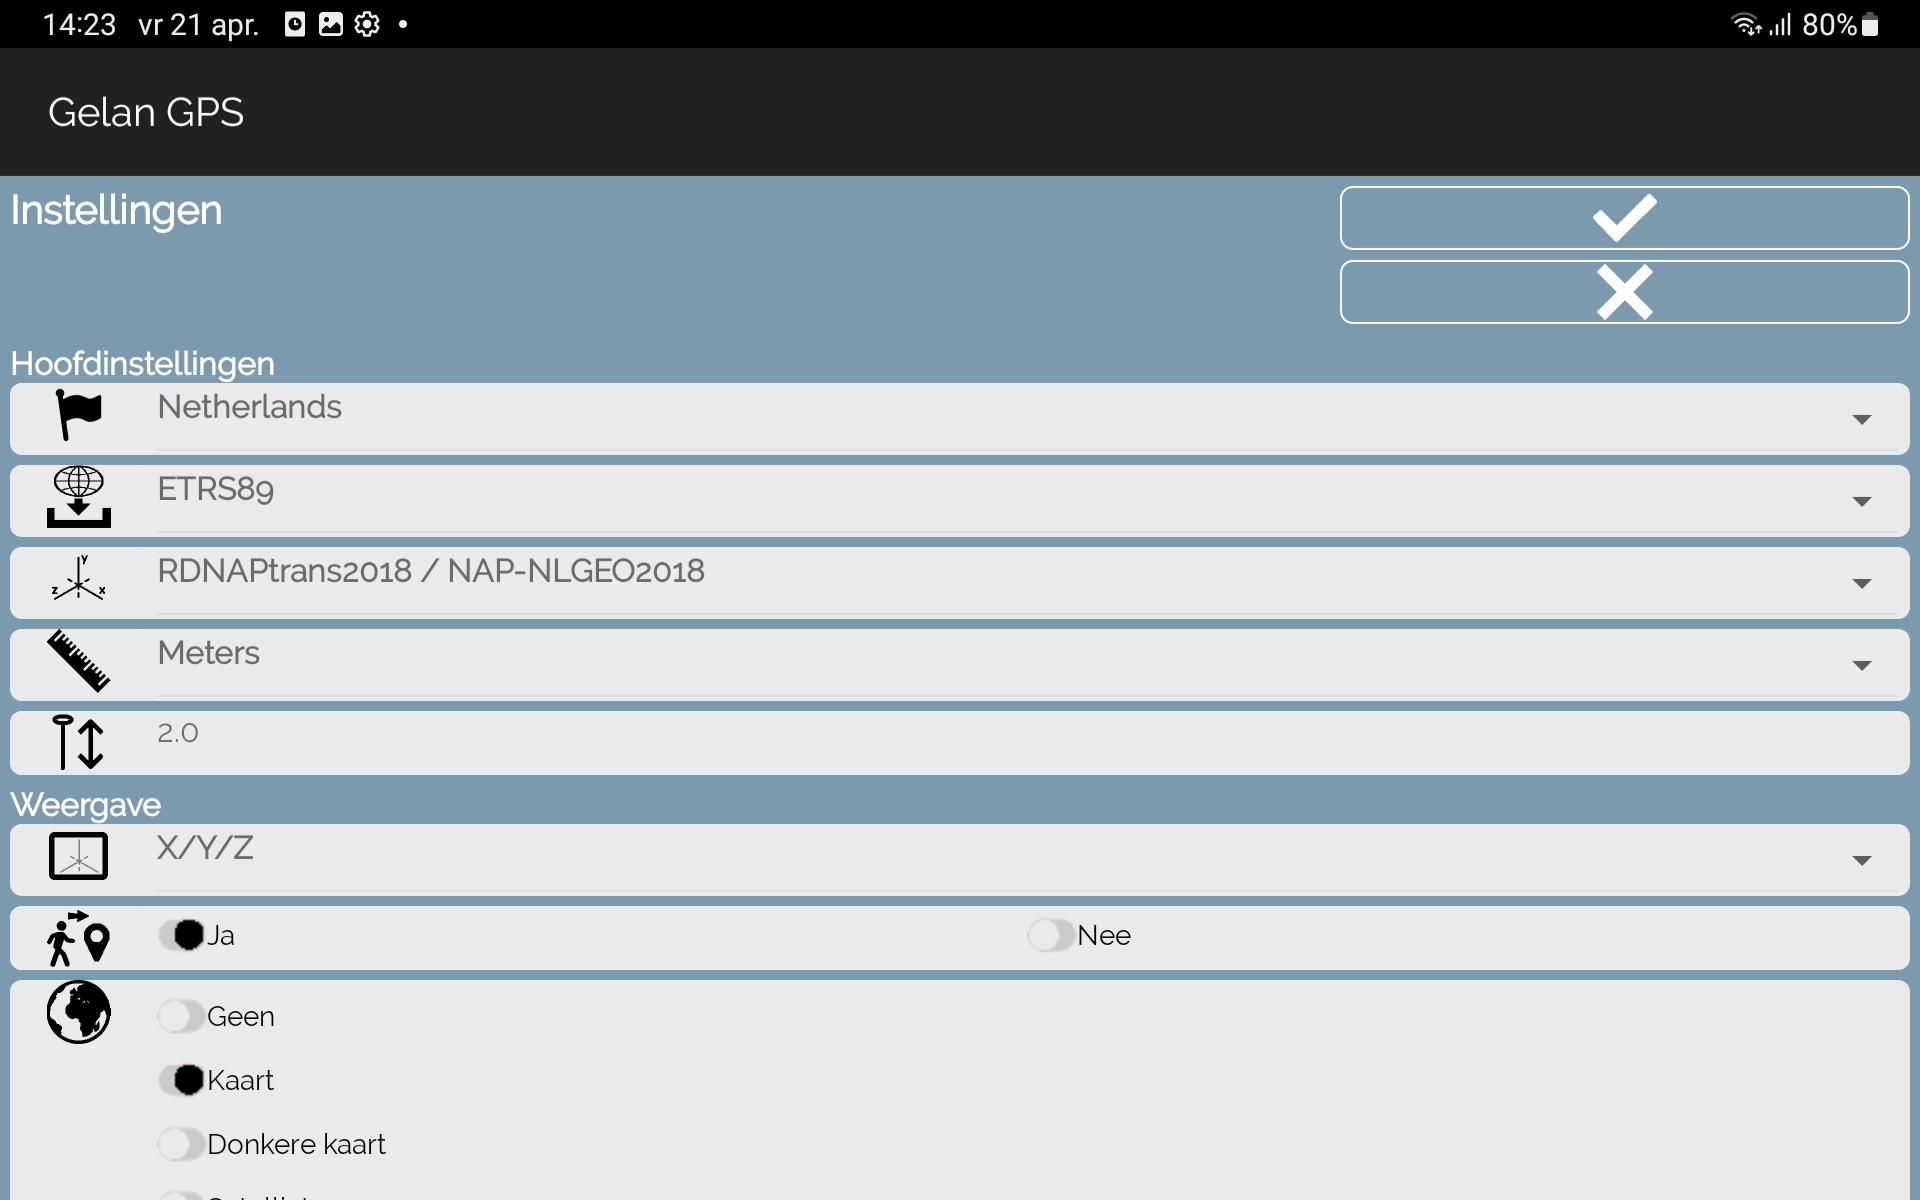Click the walking person to location icon
The width and height of the screenshot is (1920, 1200).
(x=79, y=938)
